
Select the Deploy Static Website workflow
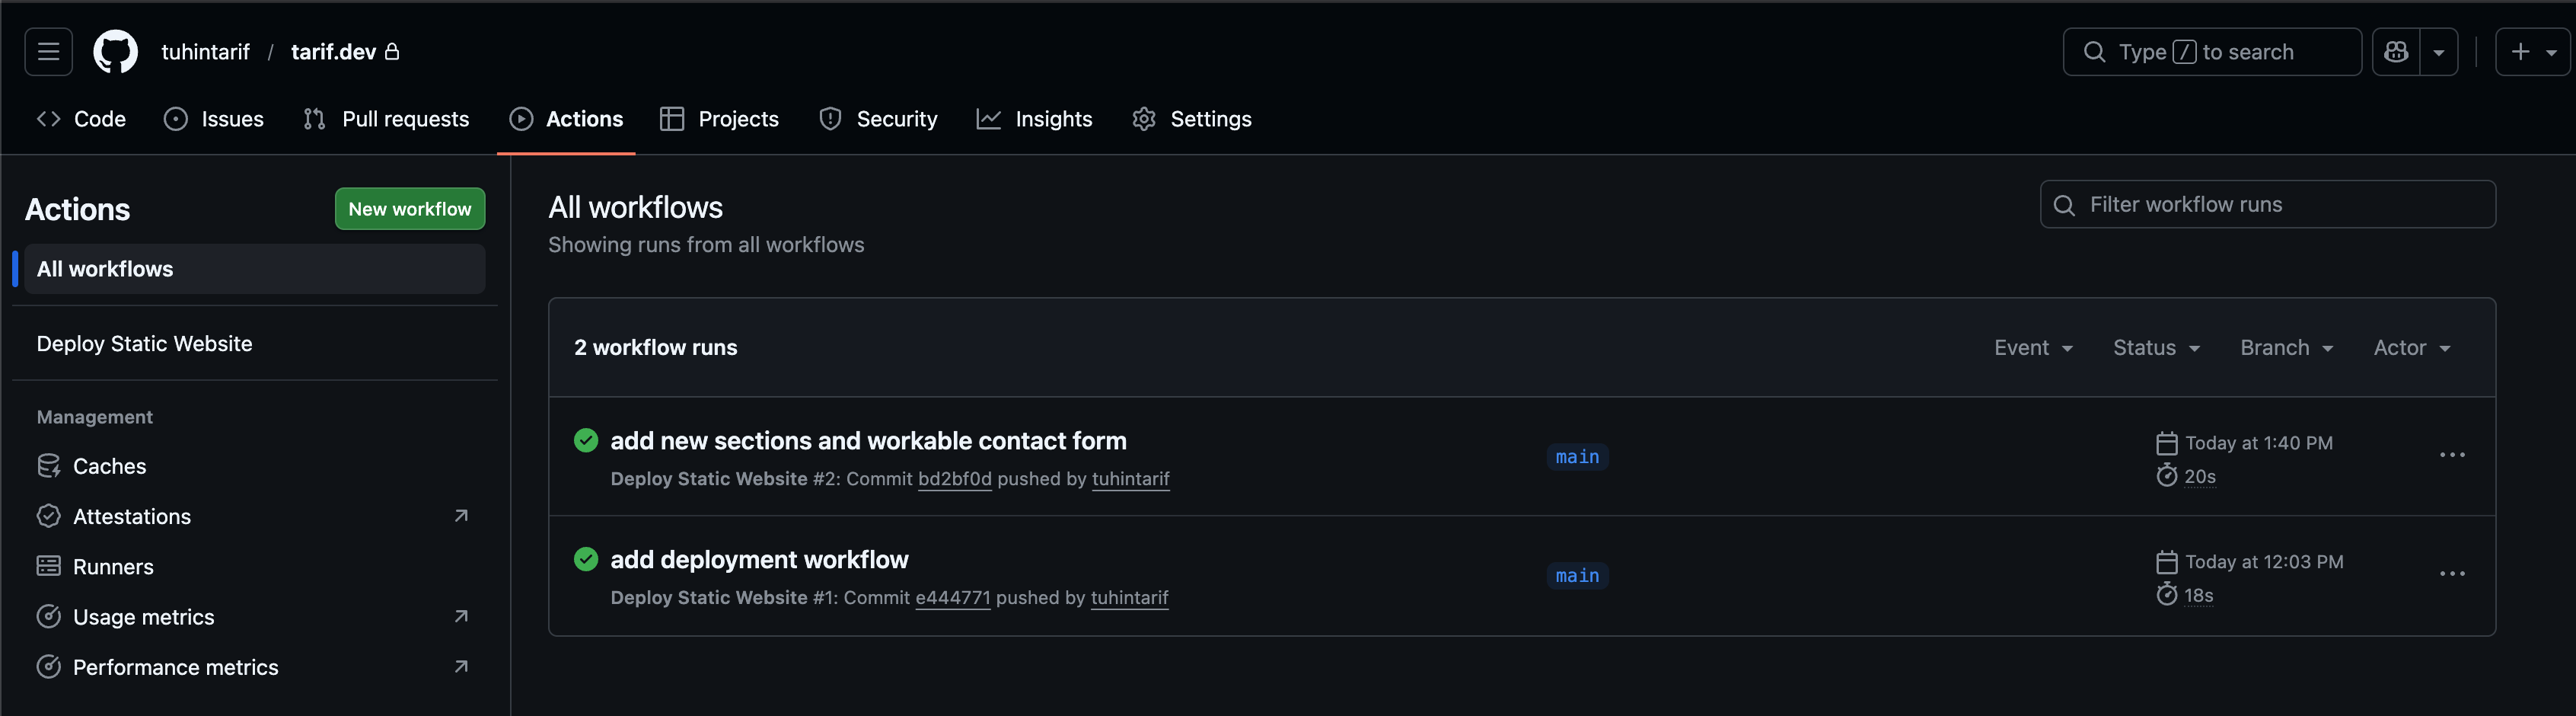[145, 344]
